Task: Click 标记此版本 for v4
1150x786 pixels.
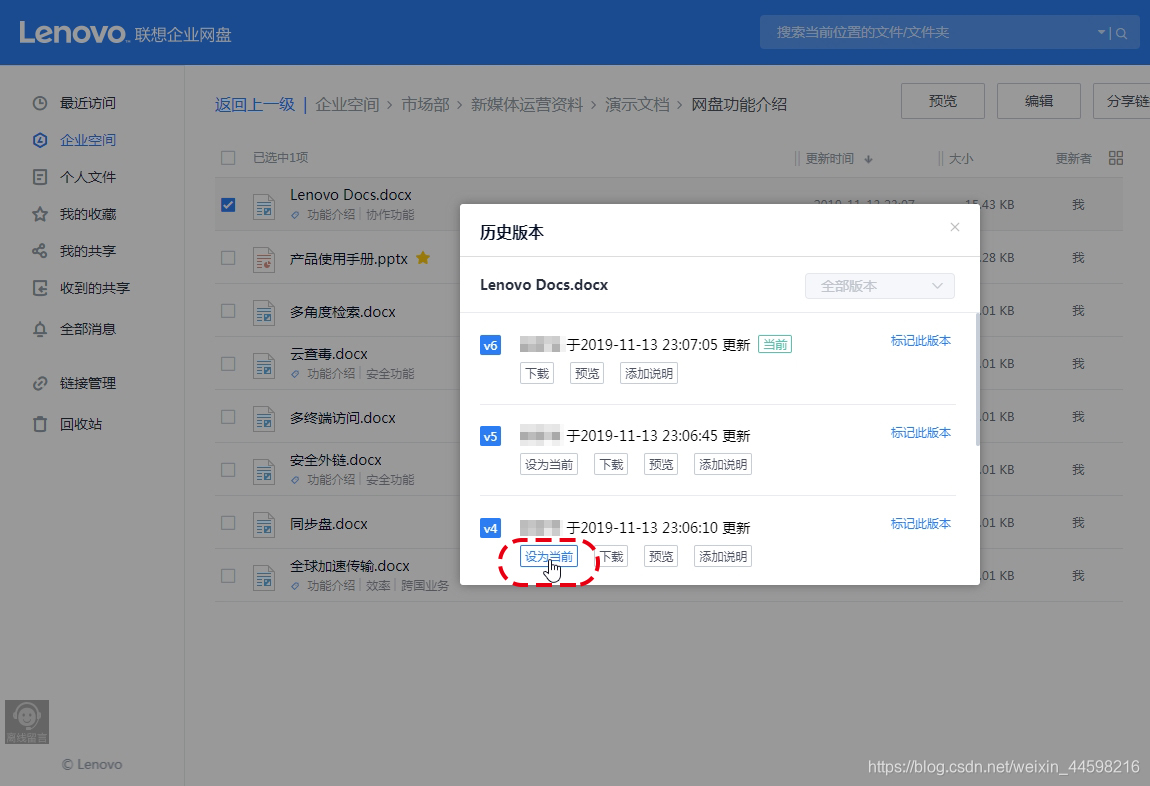Action: tap(920, 524)
